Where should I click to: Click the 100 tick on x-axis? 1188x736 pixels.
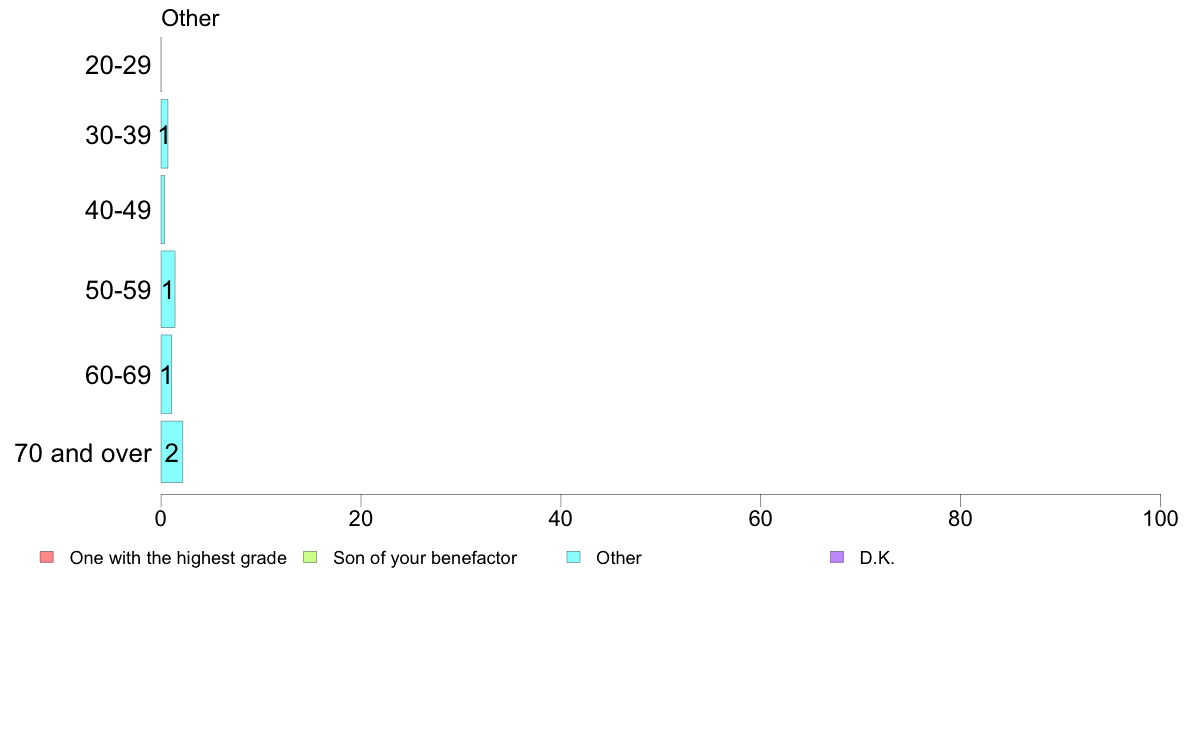(x=1160, y=518)
